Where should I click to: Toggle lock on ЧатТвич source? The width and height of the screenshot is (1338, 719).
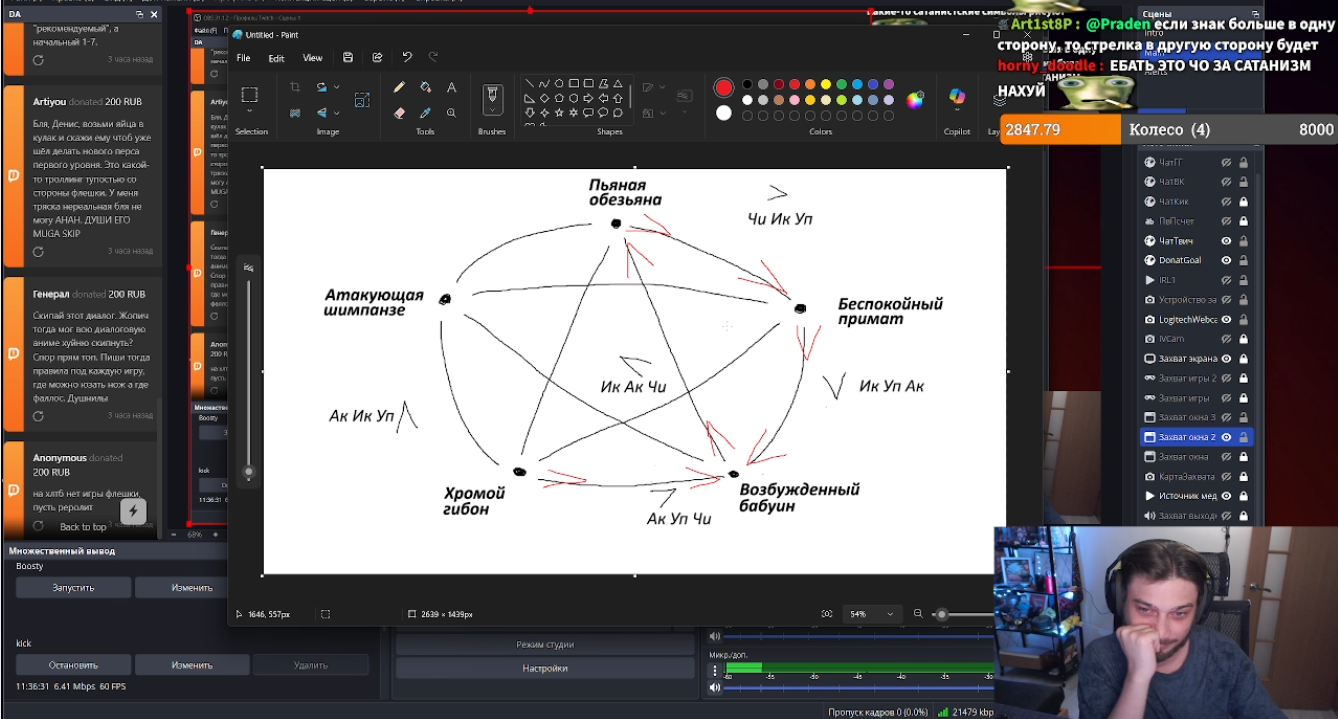pos(1243,241)
